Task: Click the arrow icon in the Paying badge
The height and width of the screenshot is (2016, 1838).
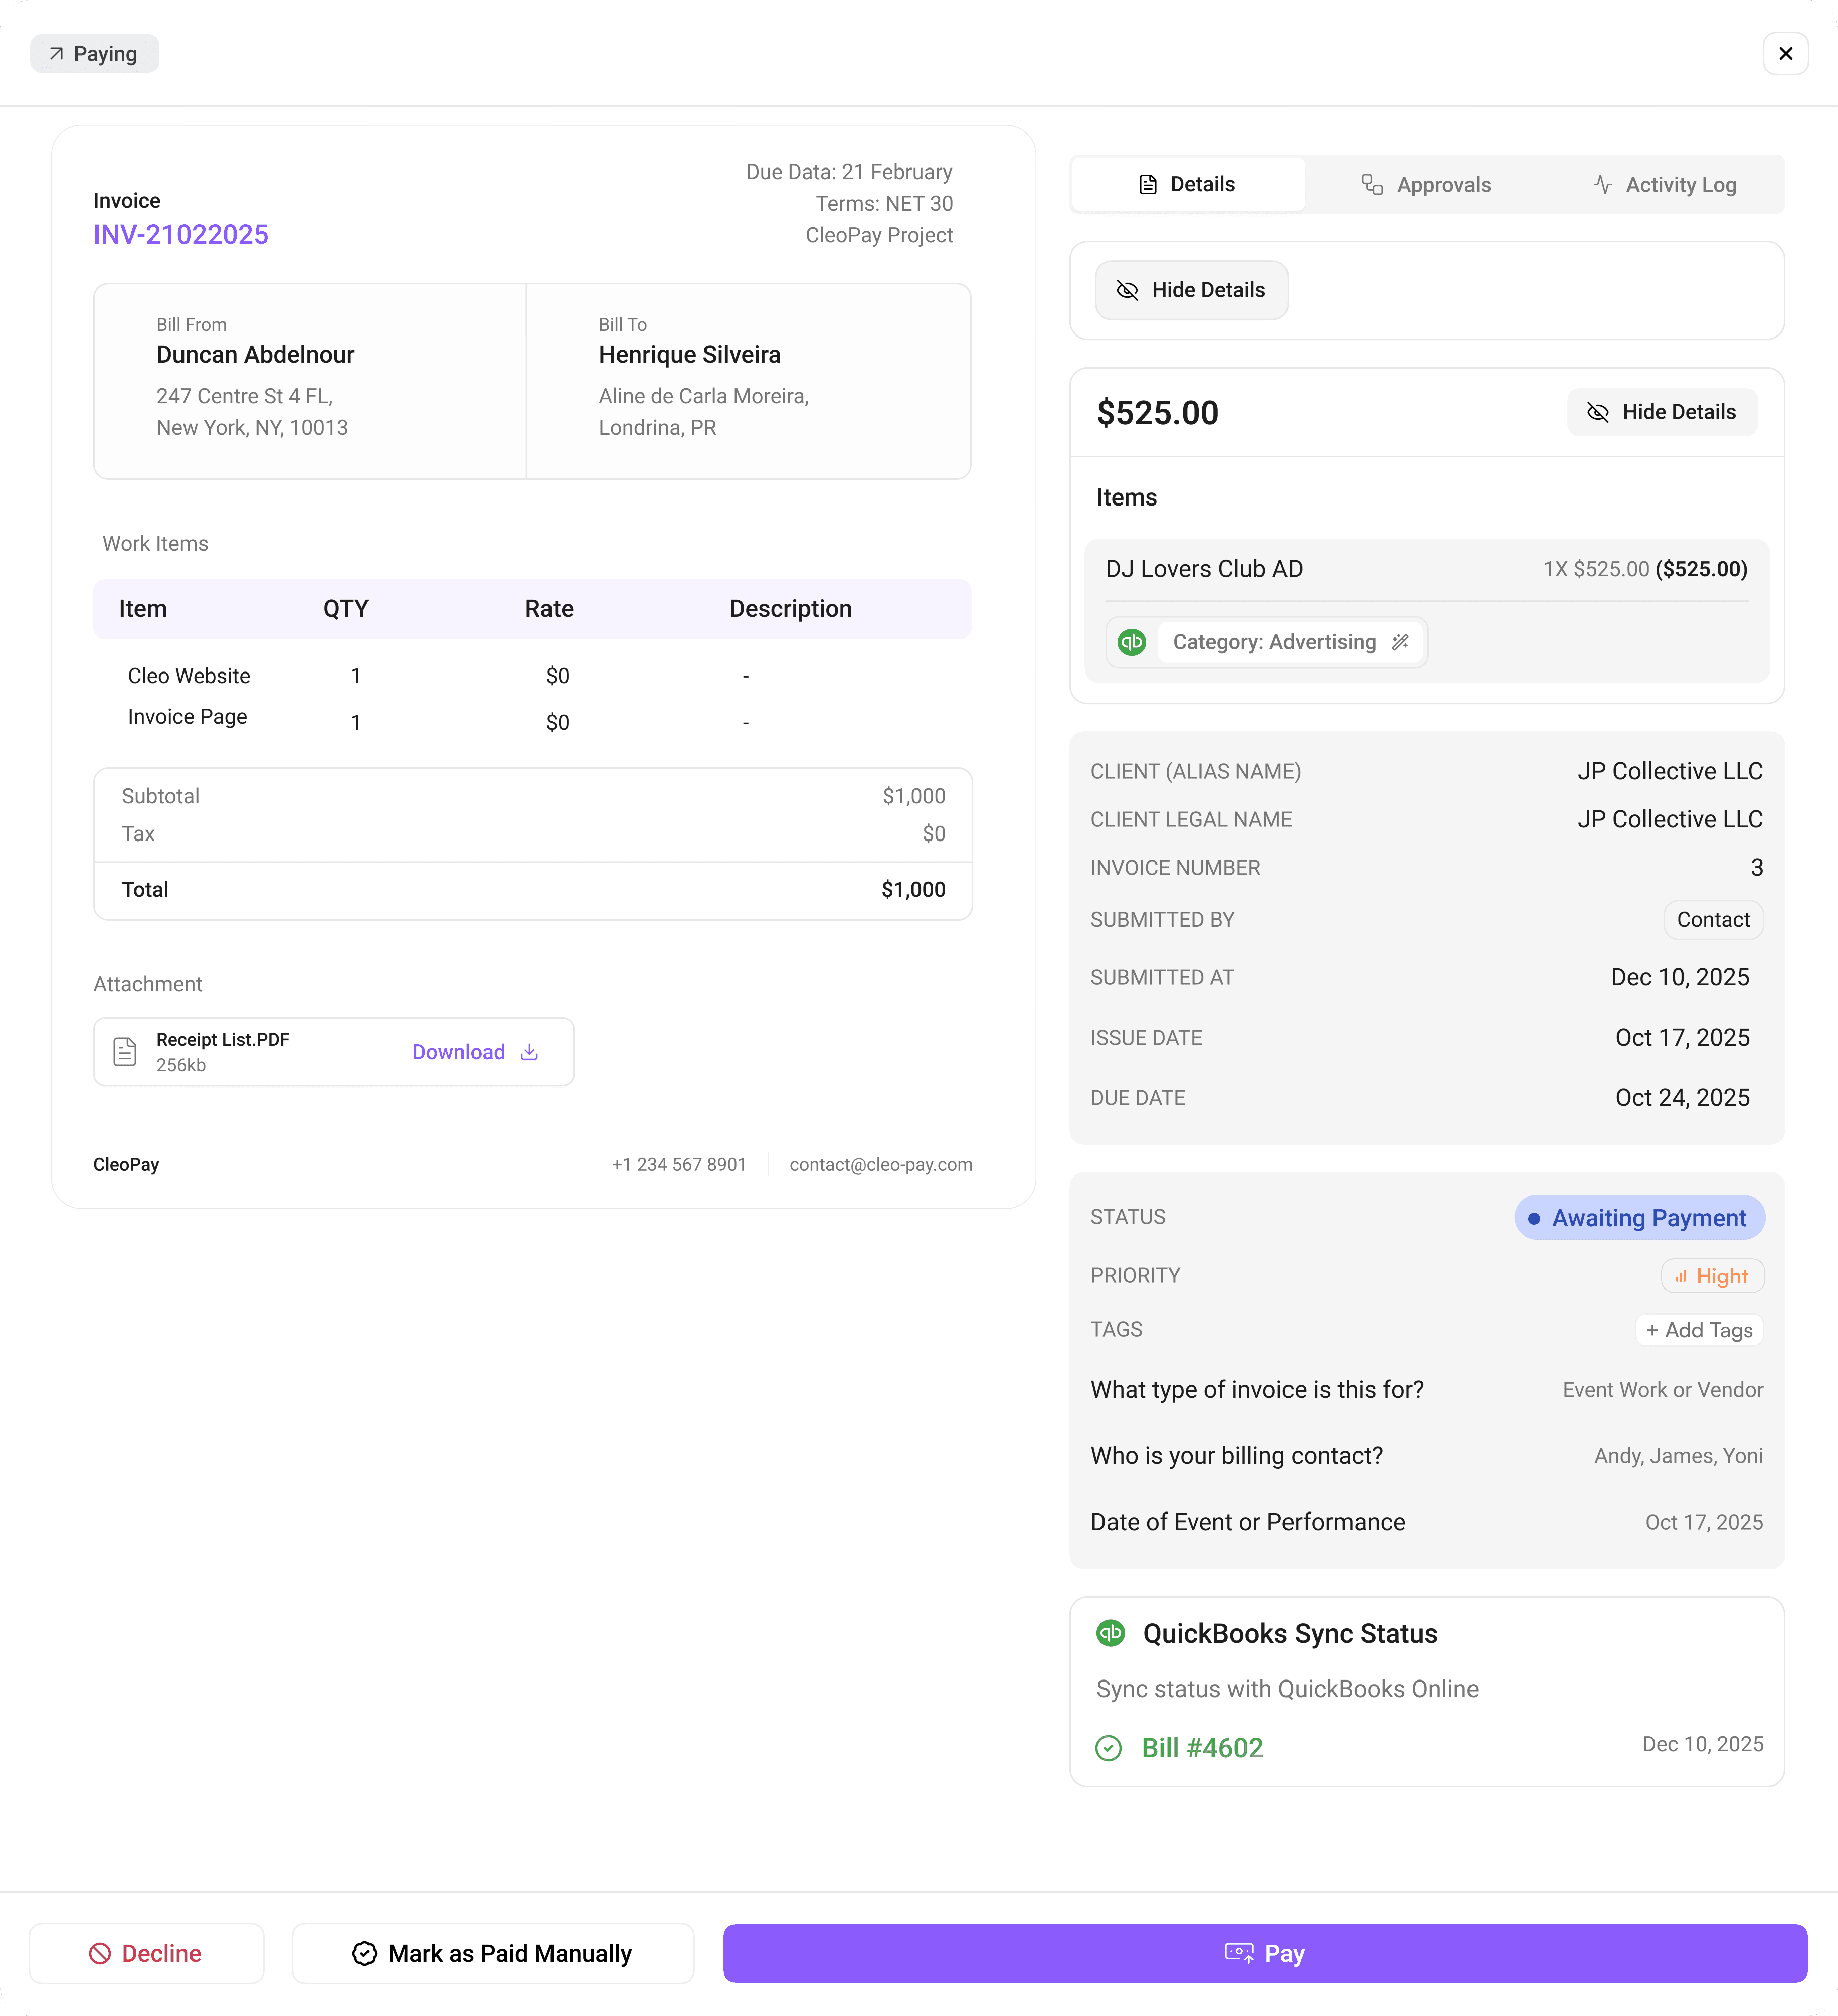Action: pyautogui.click(x=57, y=54)
